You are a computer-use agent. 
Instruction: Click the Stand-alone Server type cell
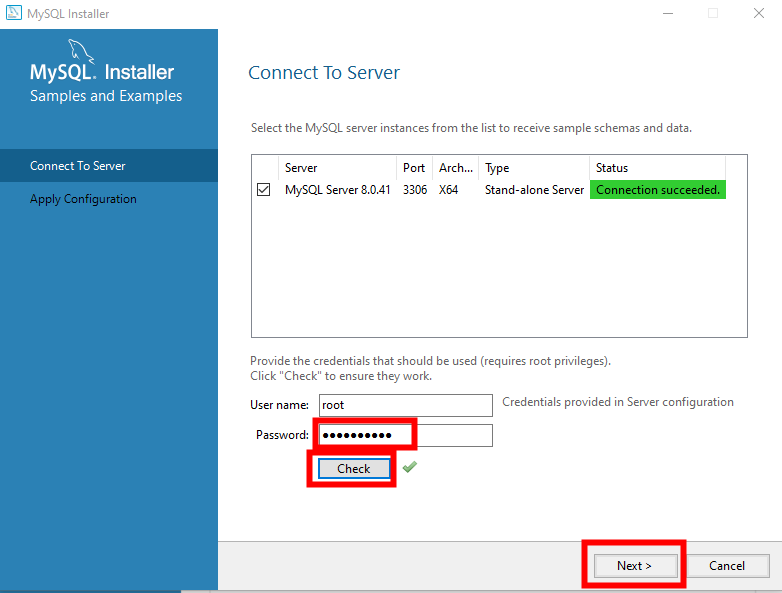(x=534, y=190)
